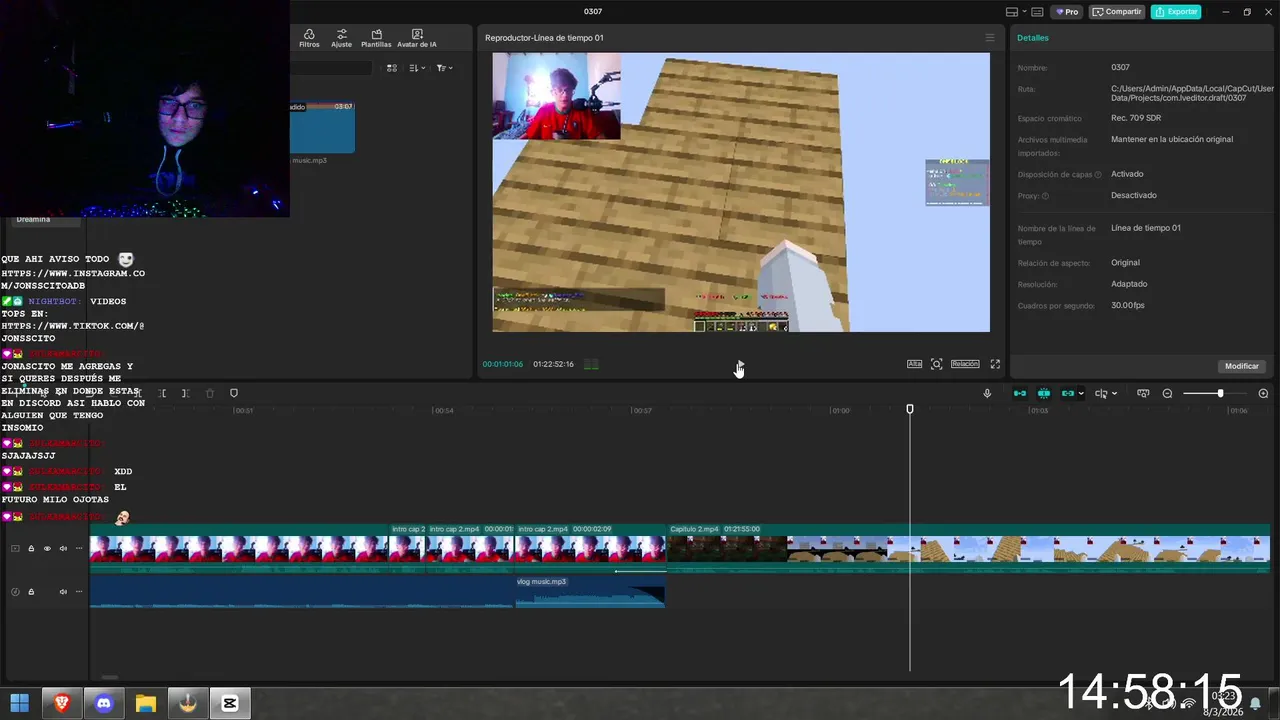Click the play button in the player

pos(740,364)
